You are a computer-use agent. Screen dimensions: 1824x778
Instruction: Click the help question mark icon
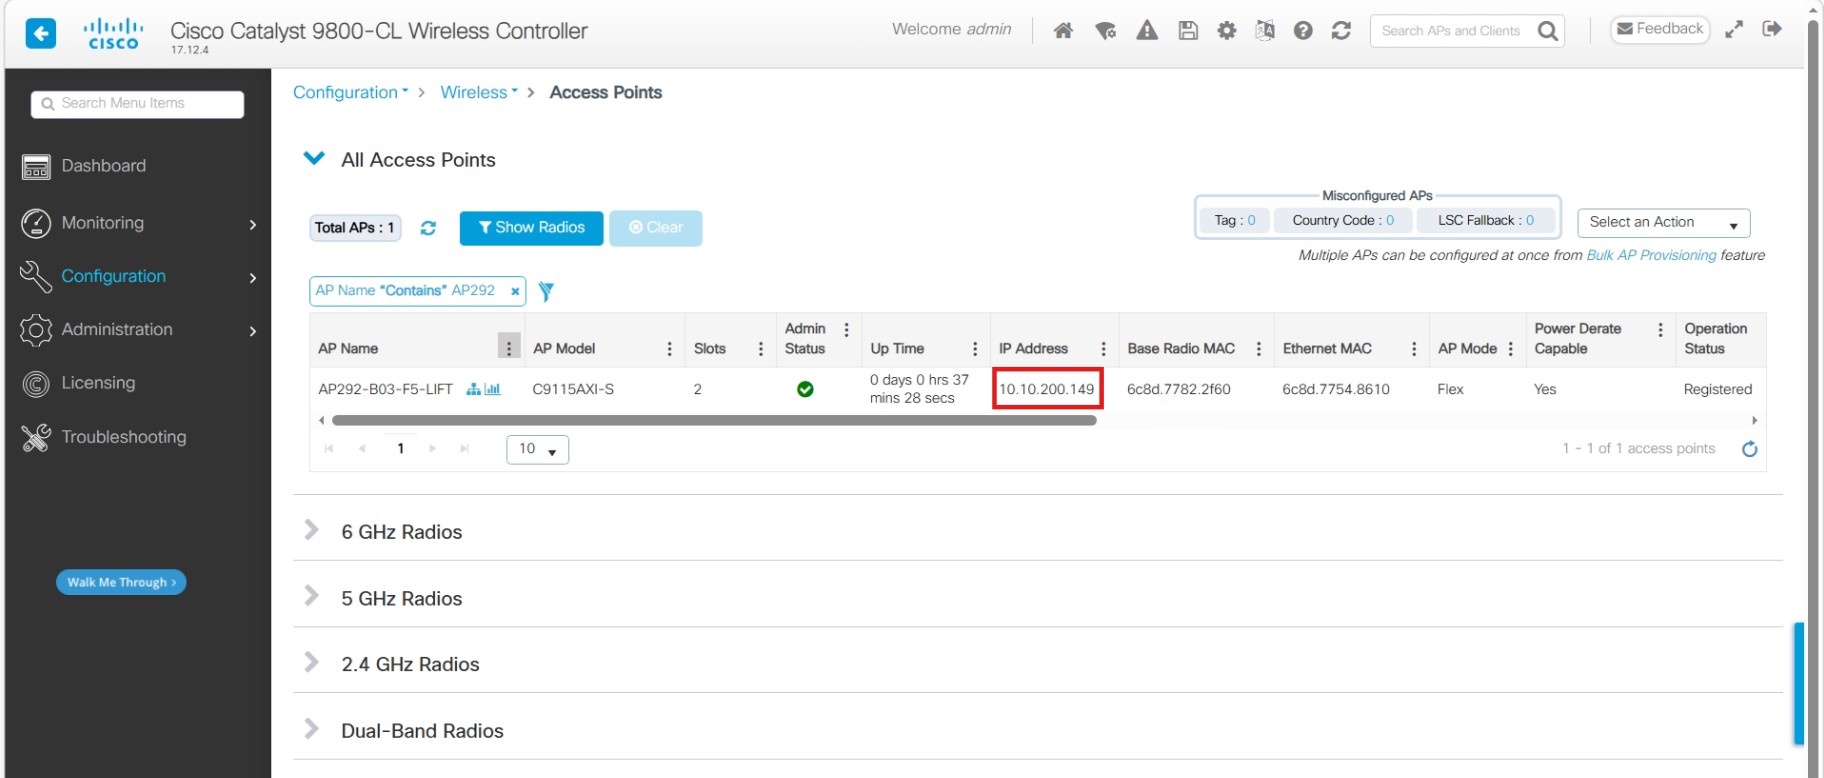coord(1302,31)
